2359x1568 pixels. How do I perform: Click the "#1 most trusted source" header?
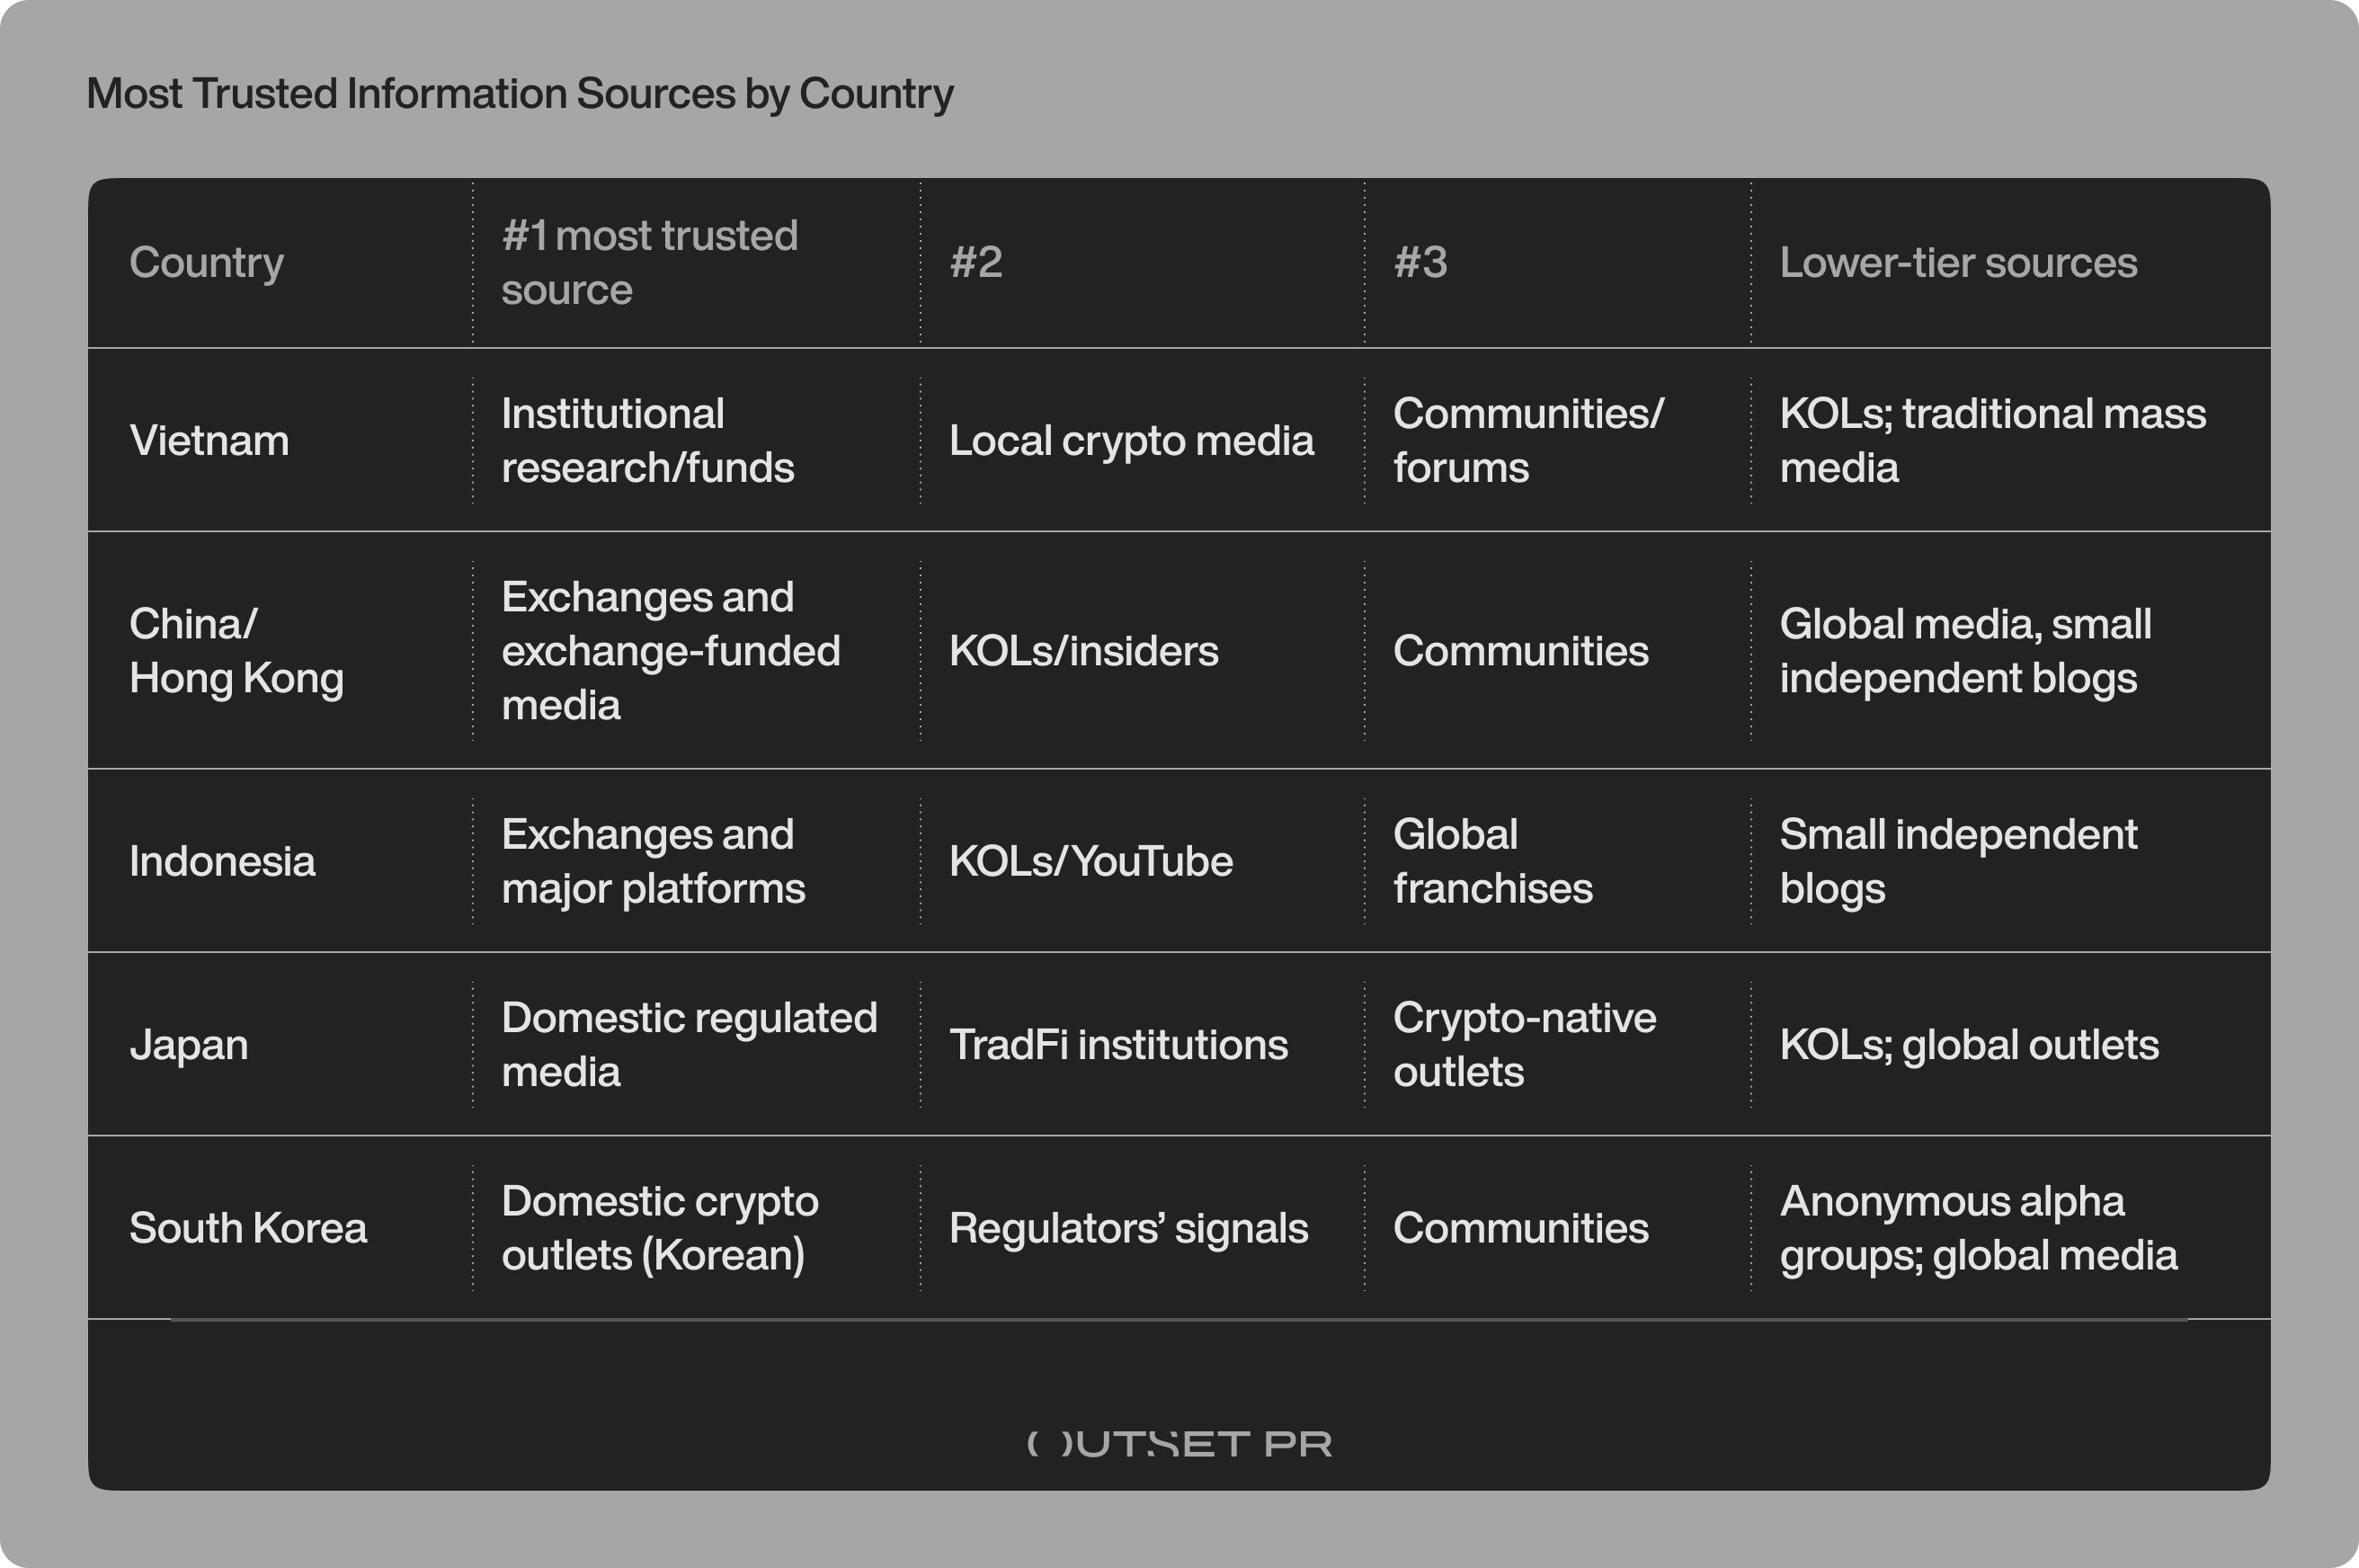[650, 263]
